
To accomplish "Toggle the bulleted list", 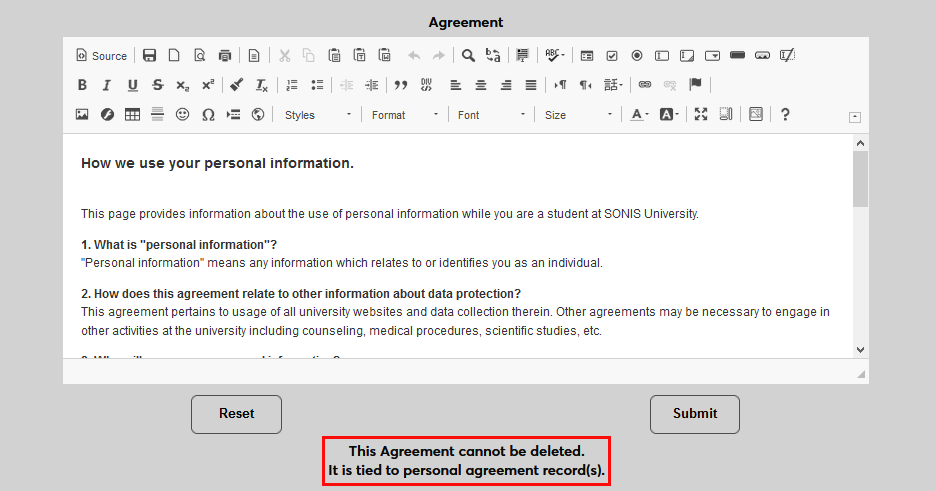I will coord(317,85).
